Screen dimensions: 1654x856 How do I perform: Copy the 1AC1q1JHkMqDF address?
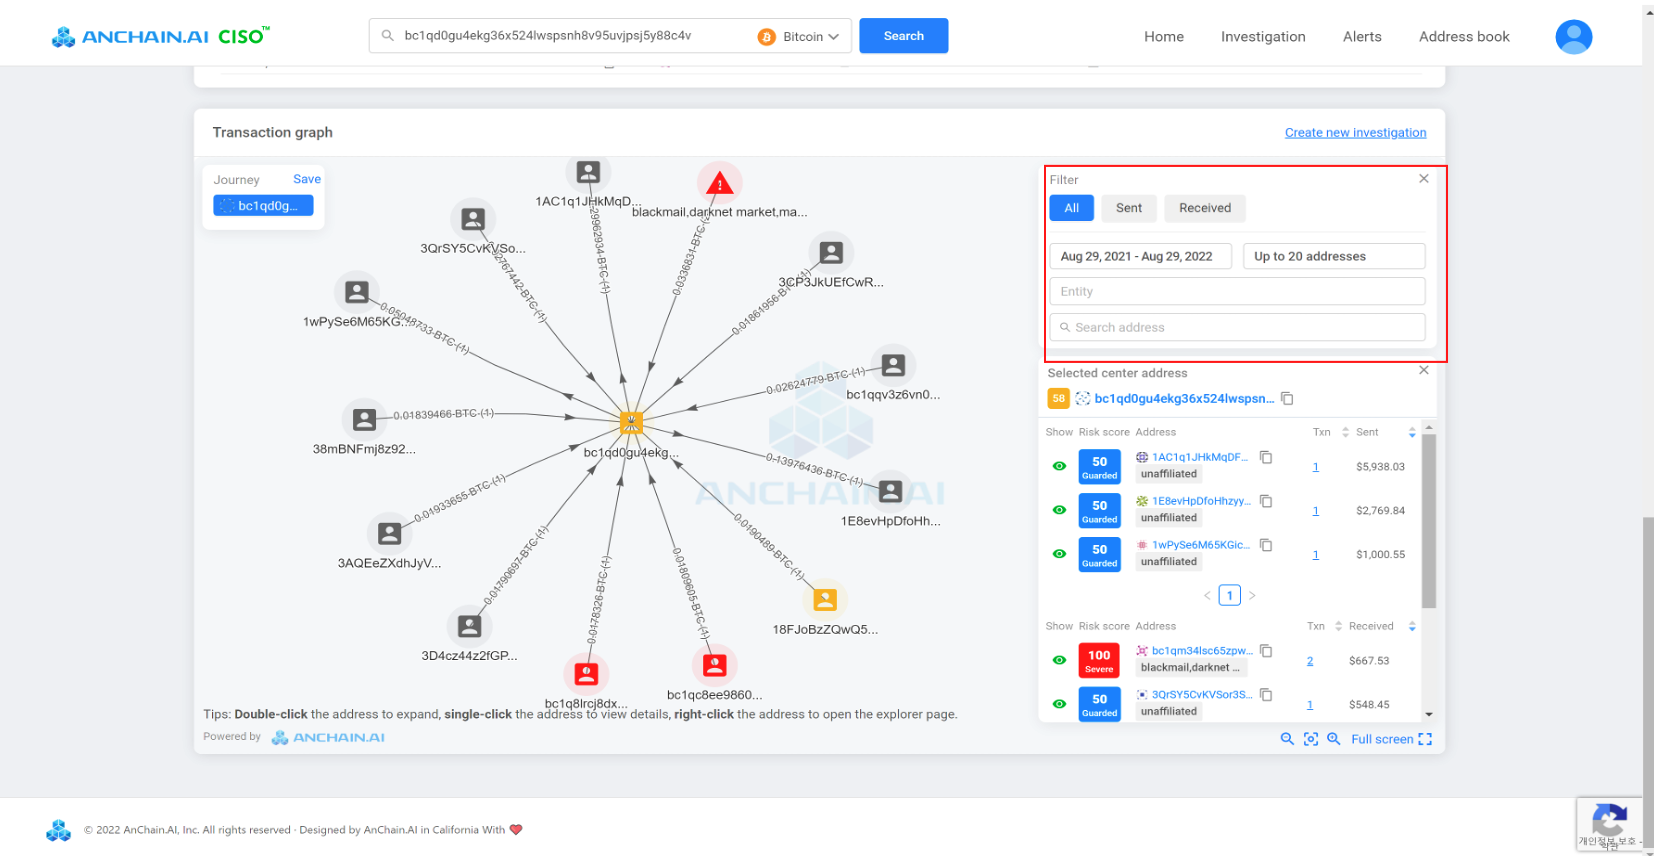click(1266, 457)
